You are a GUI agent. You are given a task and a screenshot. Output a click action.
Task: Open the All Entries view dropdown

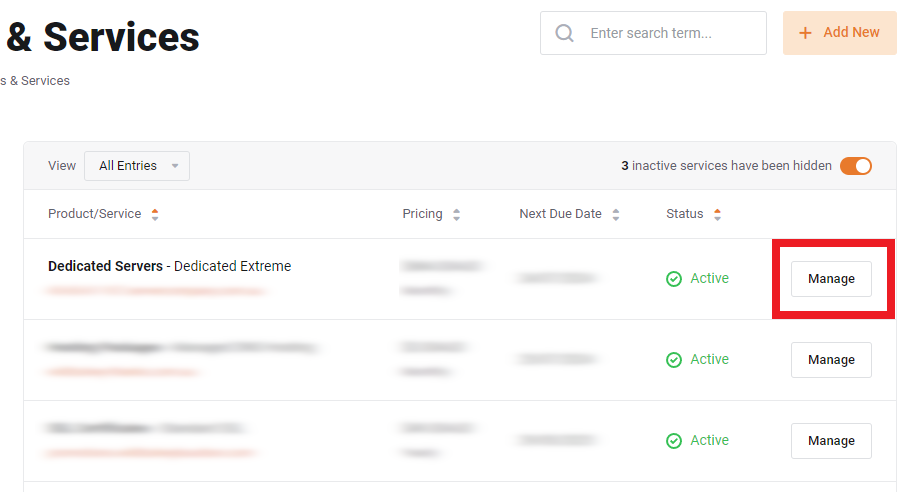(x=137, y=166)
